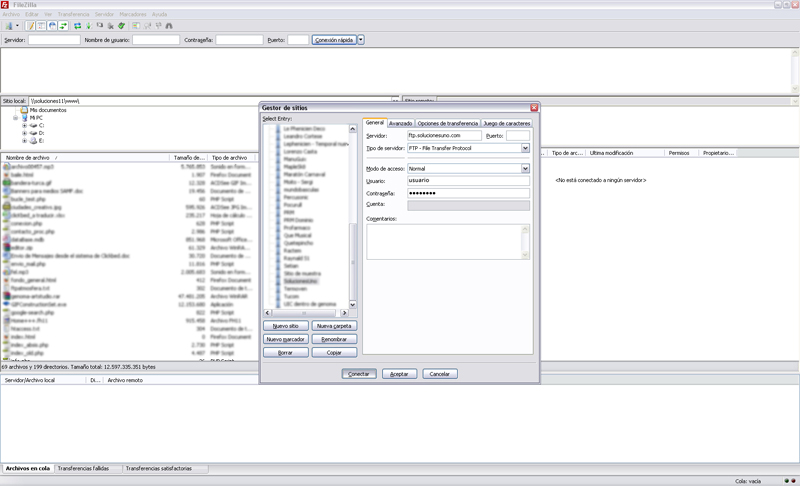Image resolution: width=800 pixels, height=486 pixels.
Task: Open the Archivo menu
Action: pyautogui.click(x=11, y=14)
